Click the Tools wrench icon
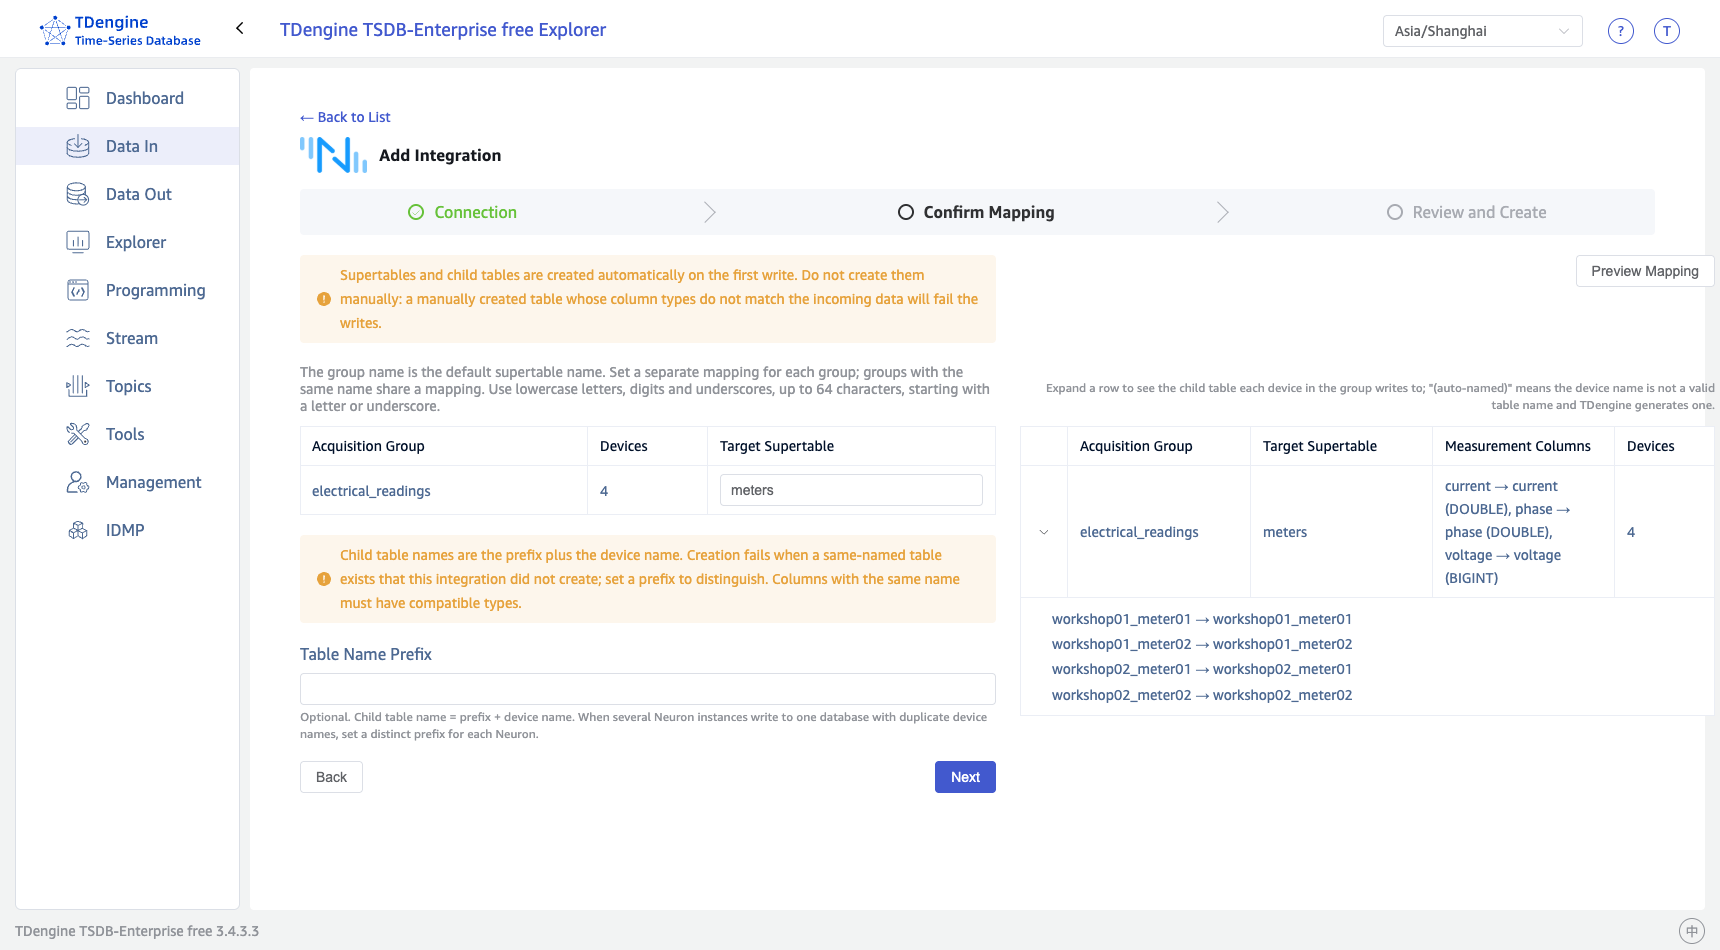The image size is (1720, 950). pos(78,434)
